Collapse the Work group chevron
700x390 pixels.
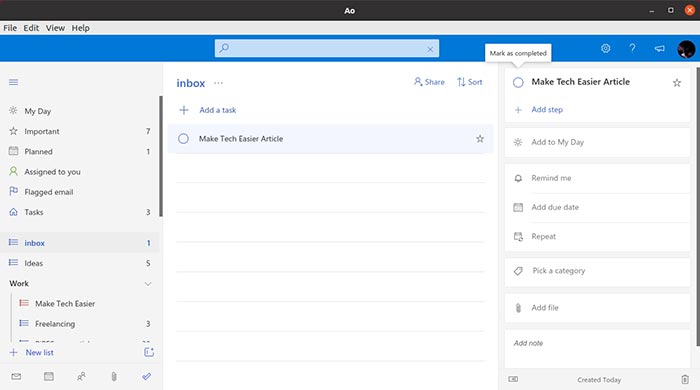[x=148, y=284]
